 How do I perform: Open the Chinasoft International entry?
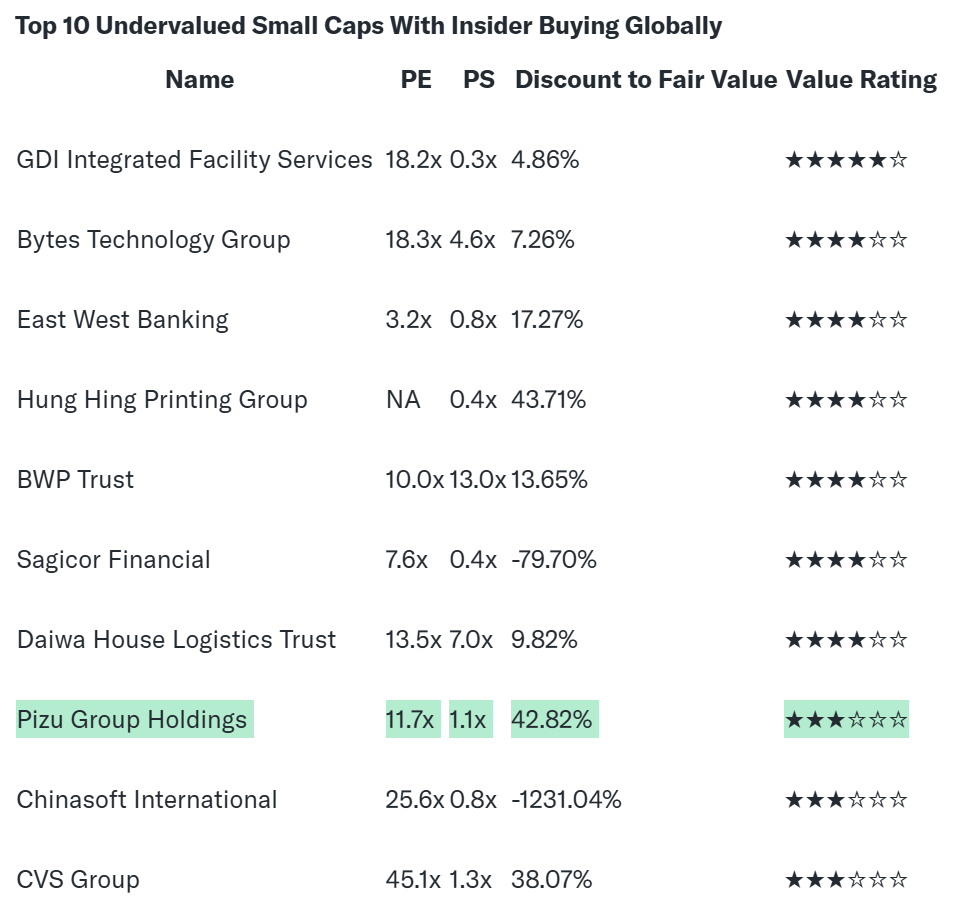coord(147,800)
